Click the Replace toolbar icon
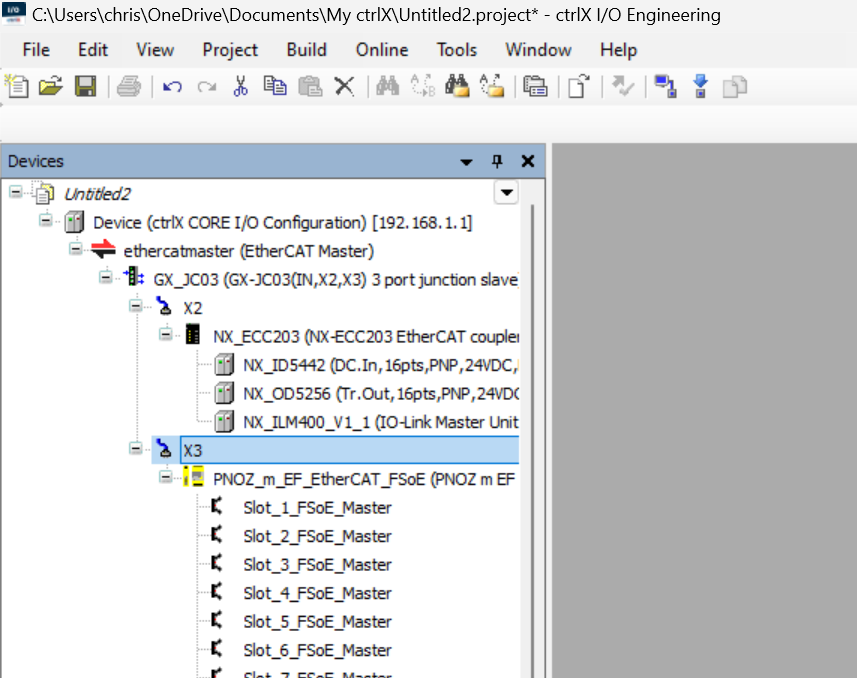This screenshot has height=678, width=857. pos(422,86)
